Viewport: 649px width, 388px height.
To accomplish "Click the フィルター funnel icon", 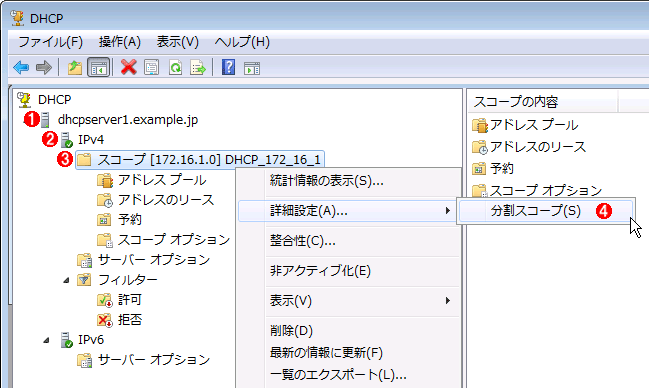I will click(84, 280).
